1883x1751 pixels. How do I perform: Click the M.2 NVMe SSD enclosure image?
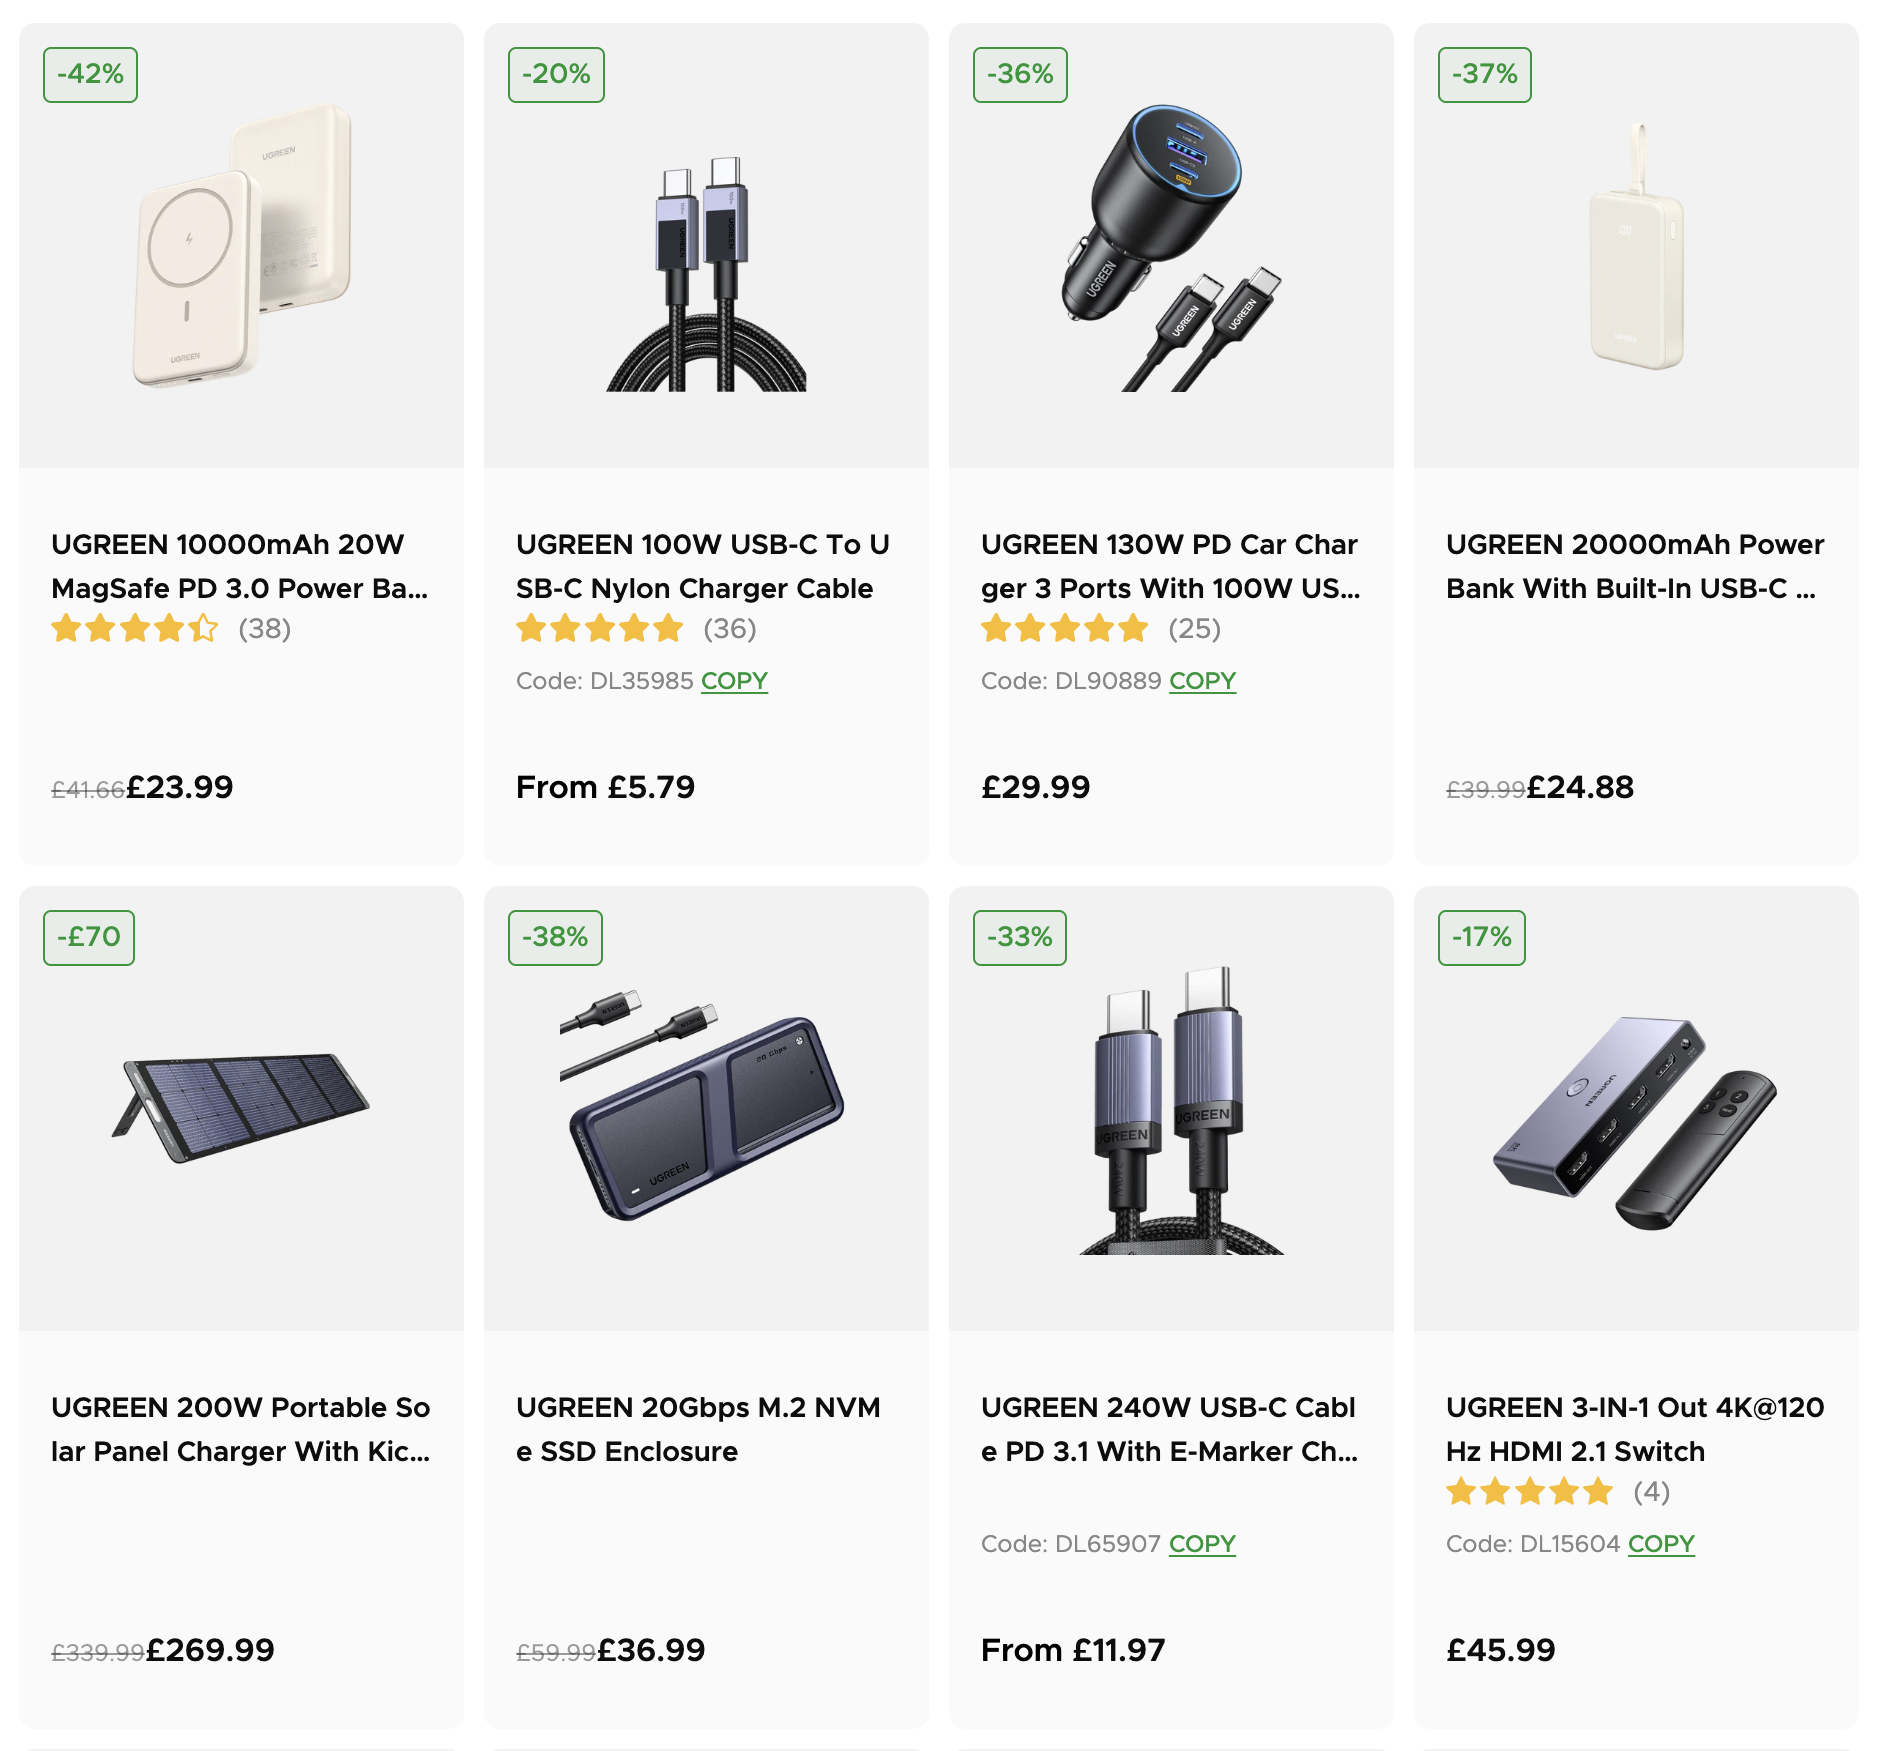click(706, 1107)
